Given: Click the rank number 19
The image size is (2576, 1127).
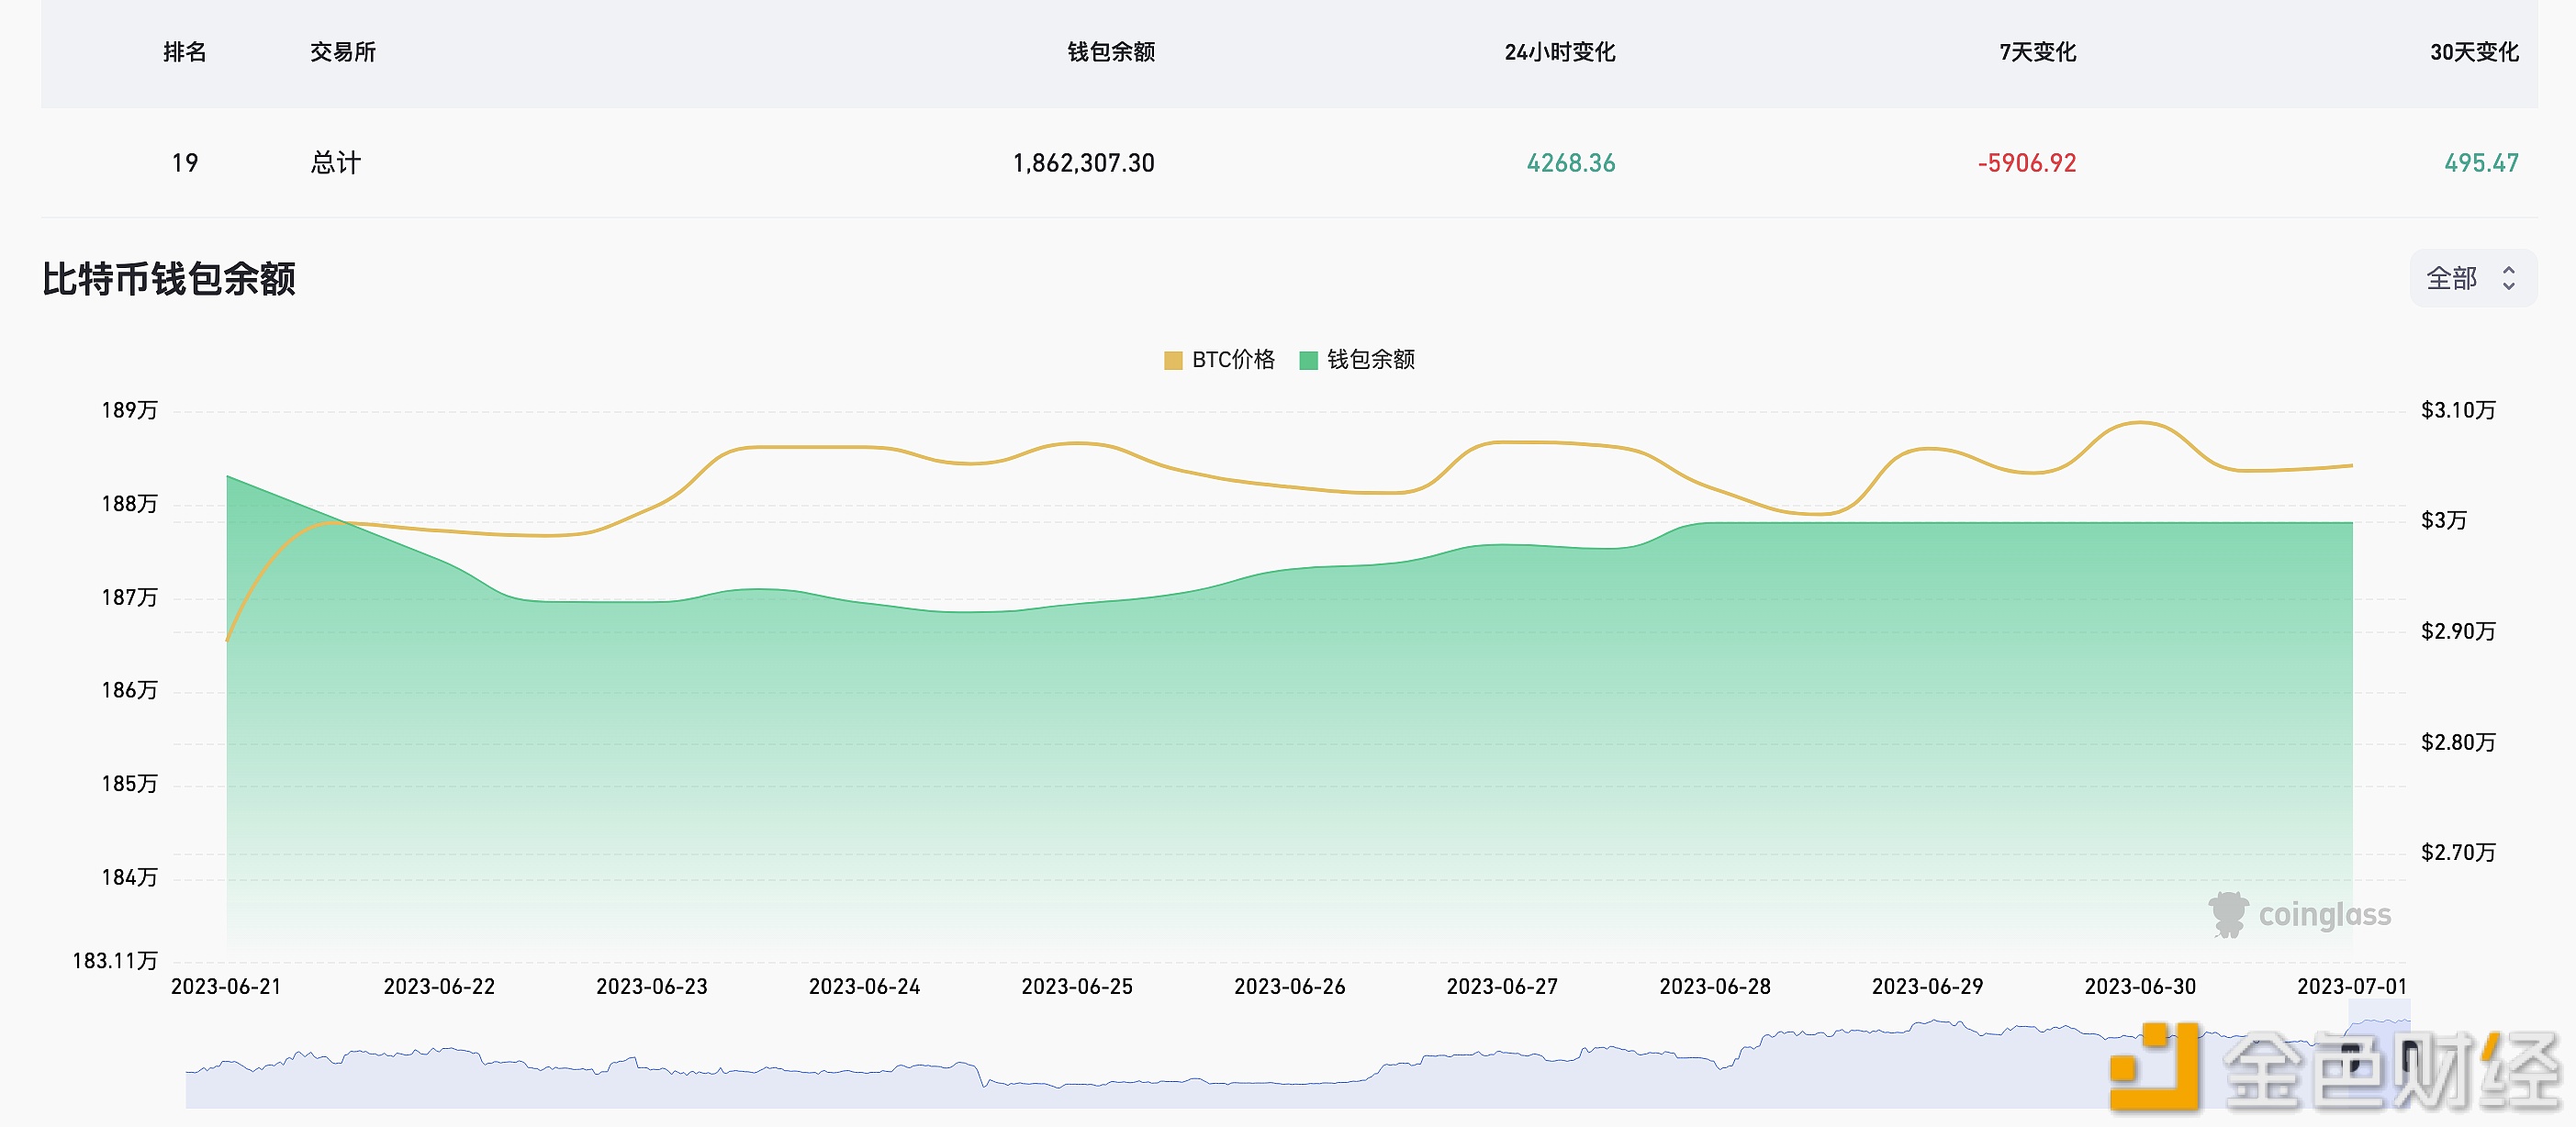Looking at the screenshot, I should (x=185, y=163).
